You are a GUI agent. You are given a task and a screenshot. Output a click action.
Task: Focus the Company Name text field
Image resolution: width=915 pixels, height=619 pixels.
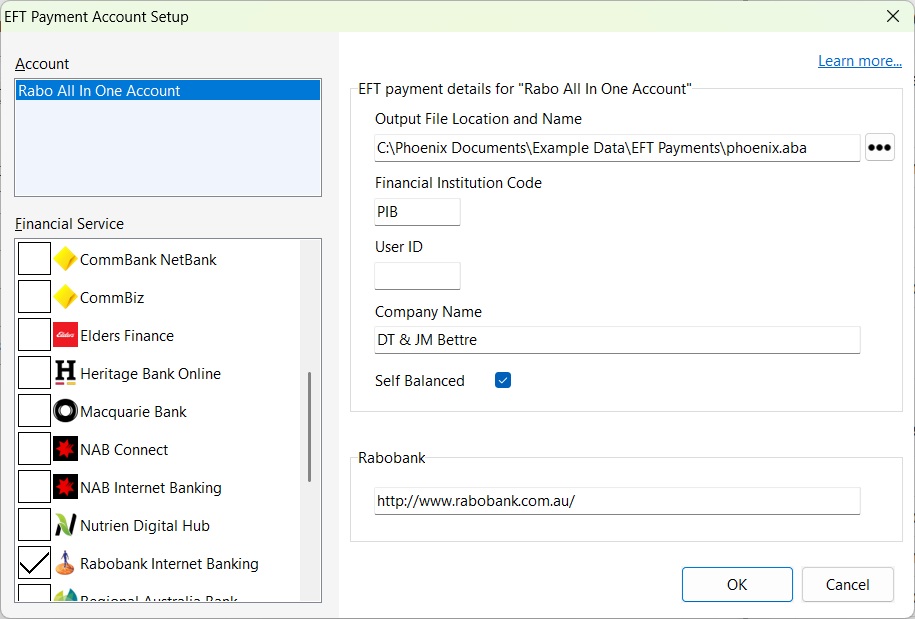click(x=617, y=340)
